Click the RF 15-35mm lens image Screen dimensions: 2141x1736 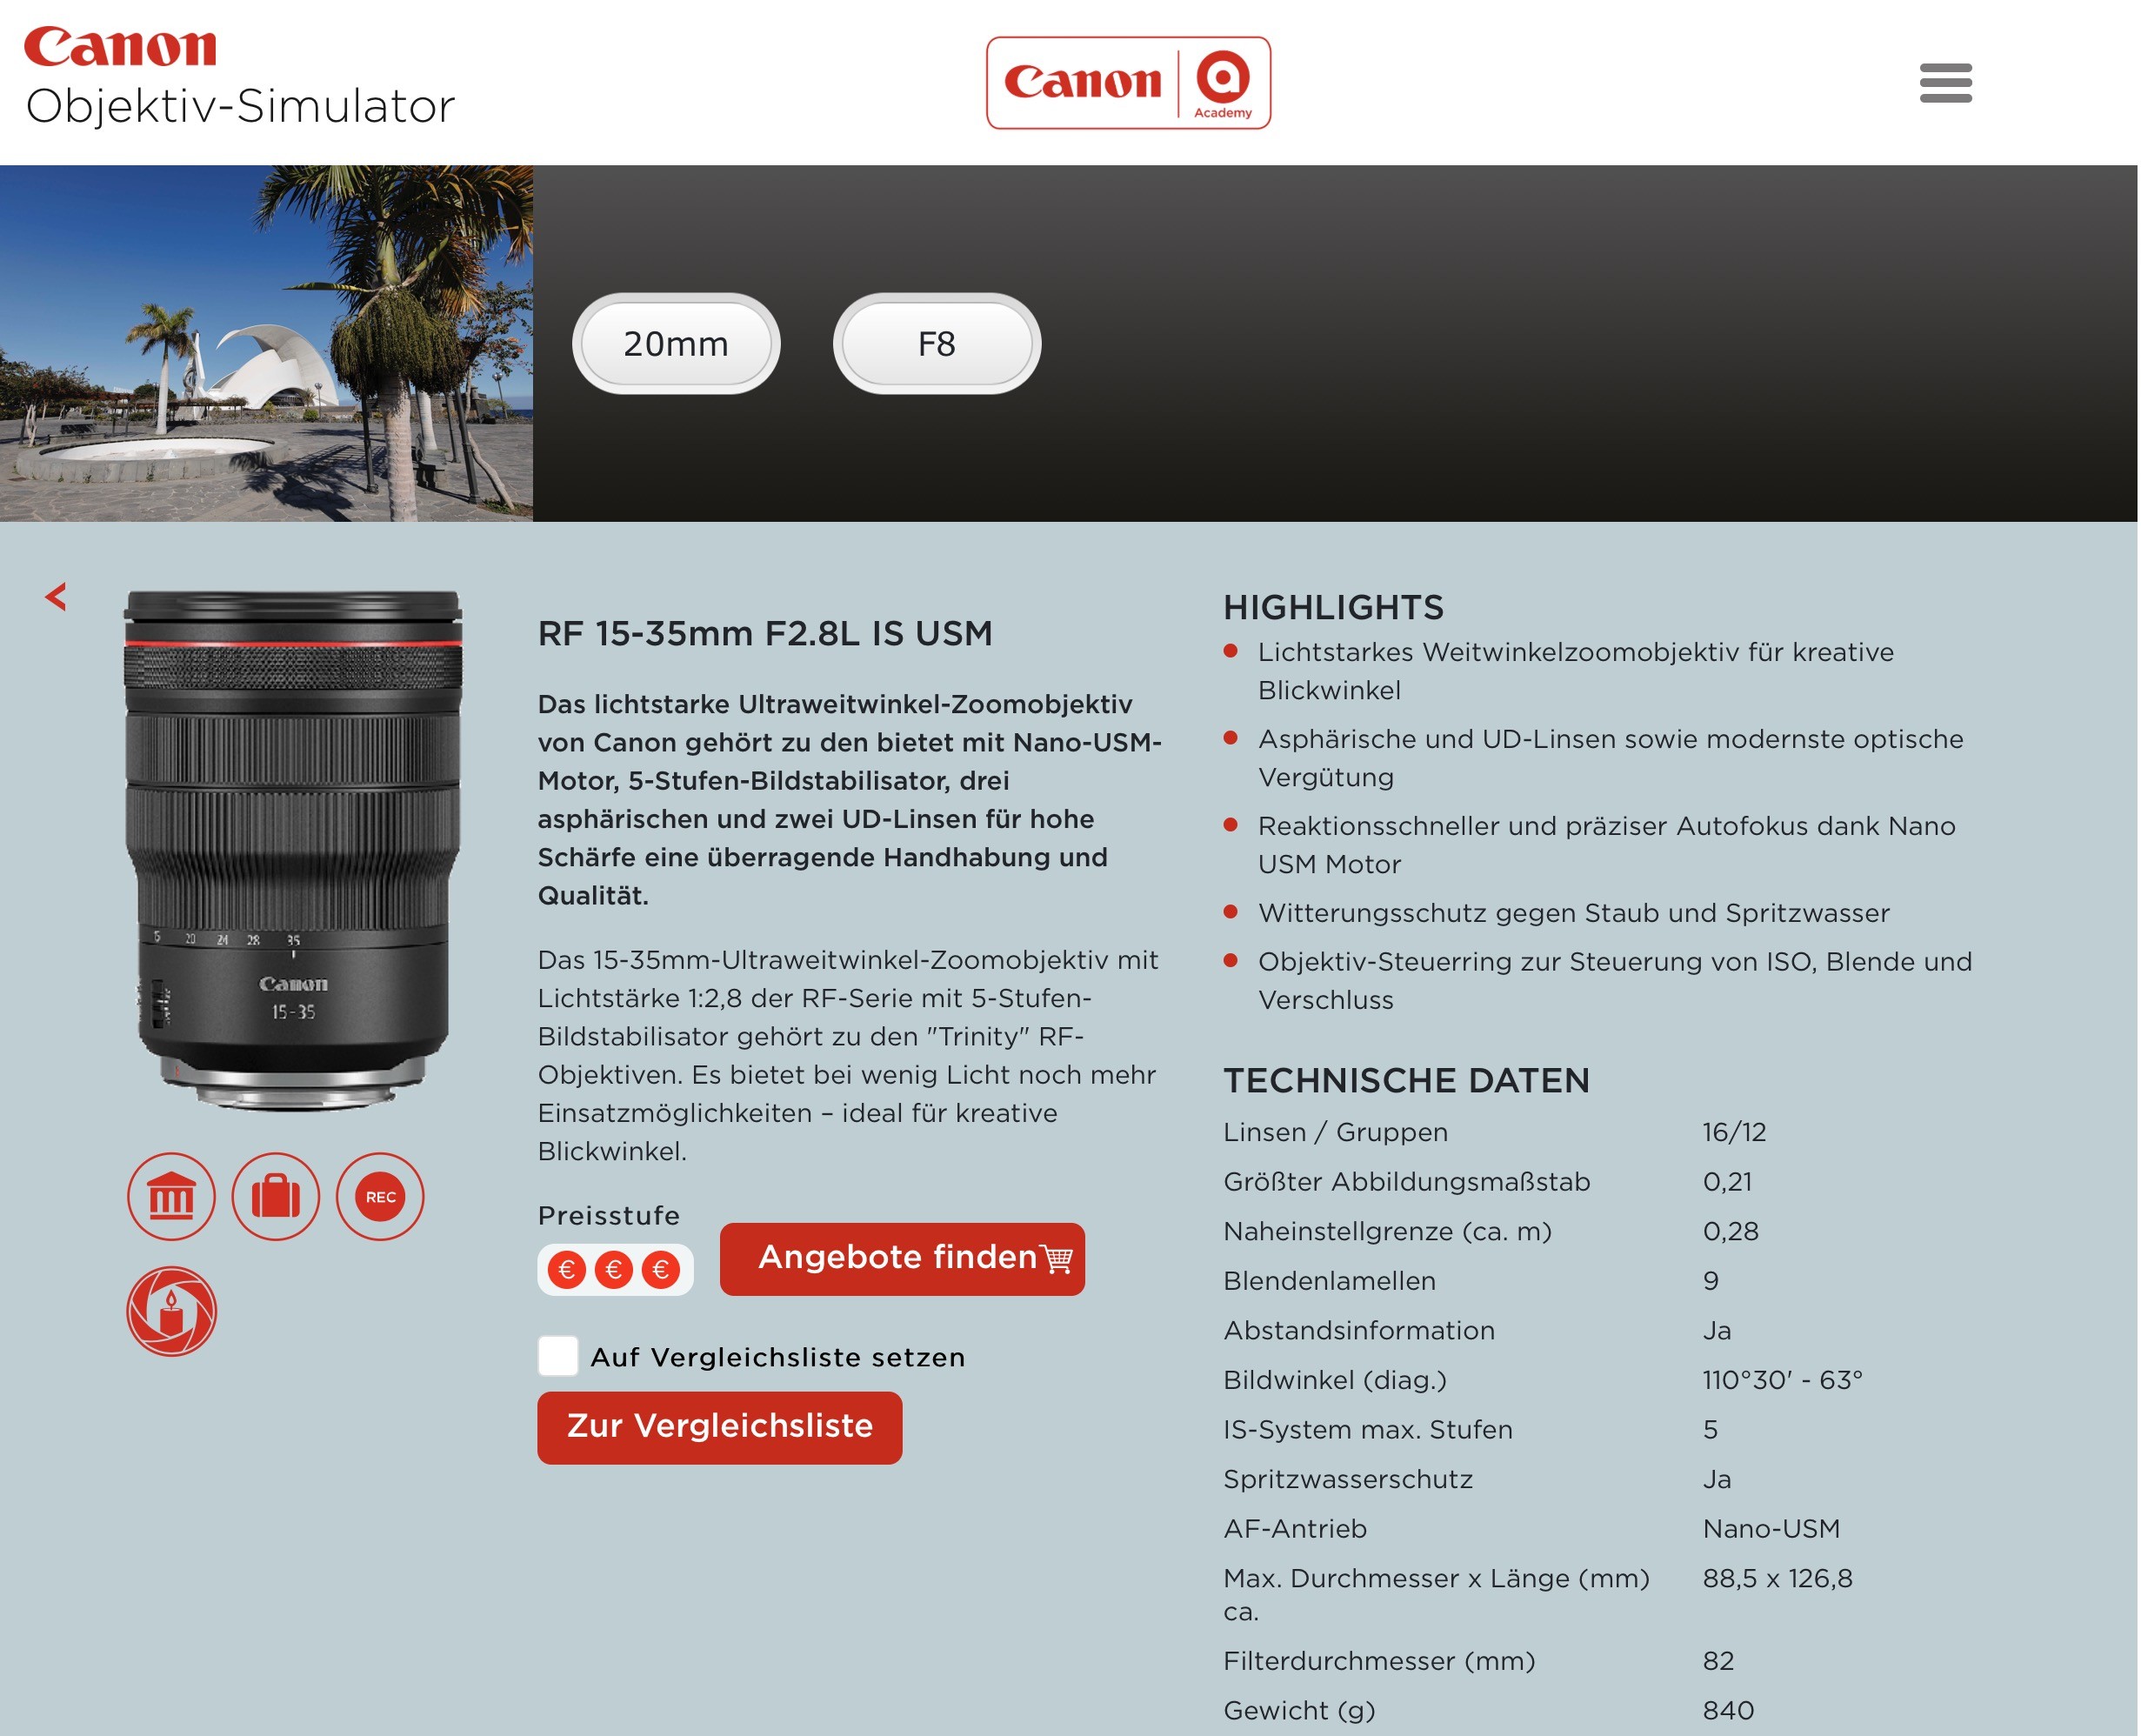pyautogui.click(x=293, y=850)
